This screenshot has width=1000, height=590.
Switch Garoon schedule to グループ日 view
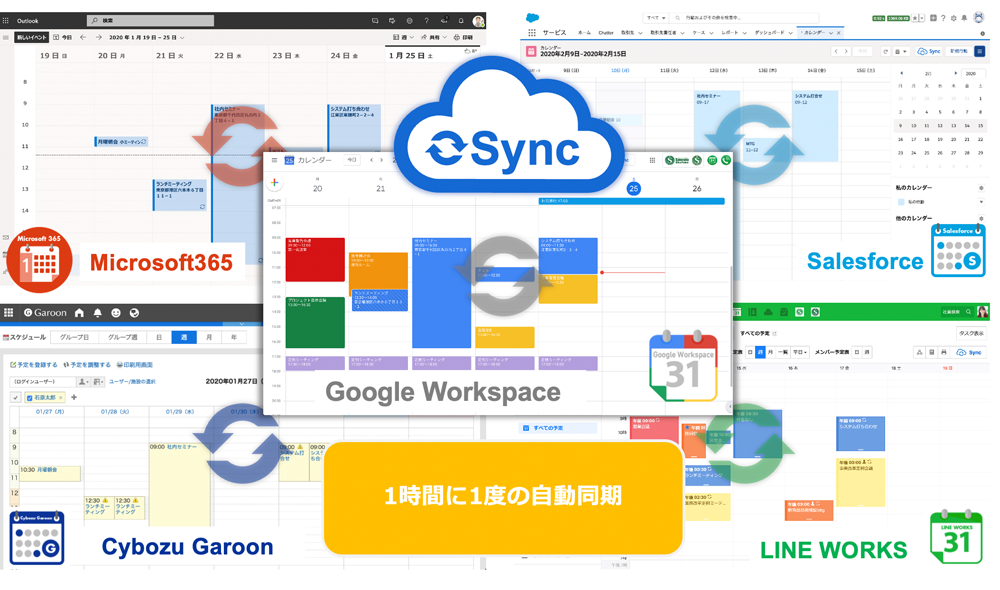(x=75, y=337)
